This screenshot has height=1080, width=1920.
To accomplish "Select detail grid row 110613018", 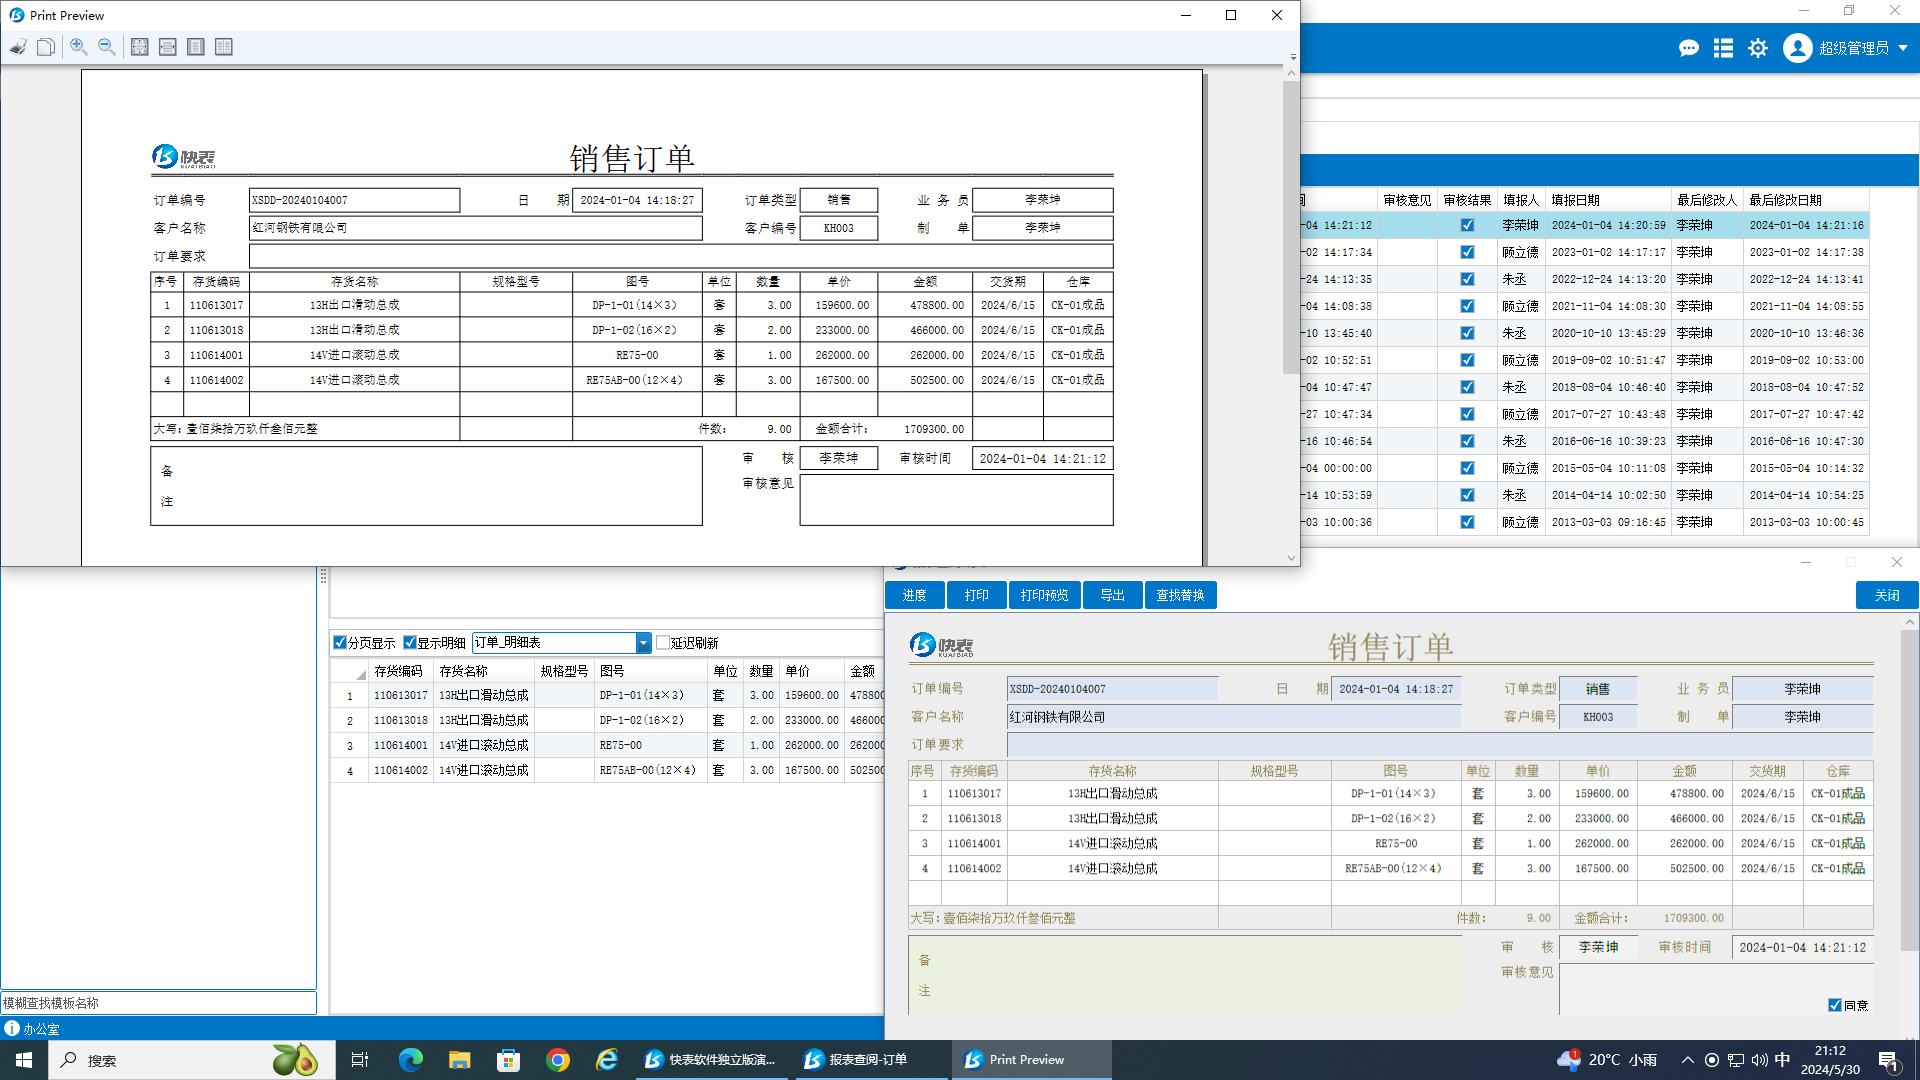I will pos(607,720).
